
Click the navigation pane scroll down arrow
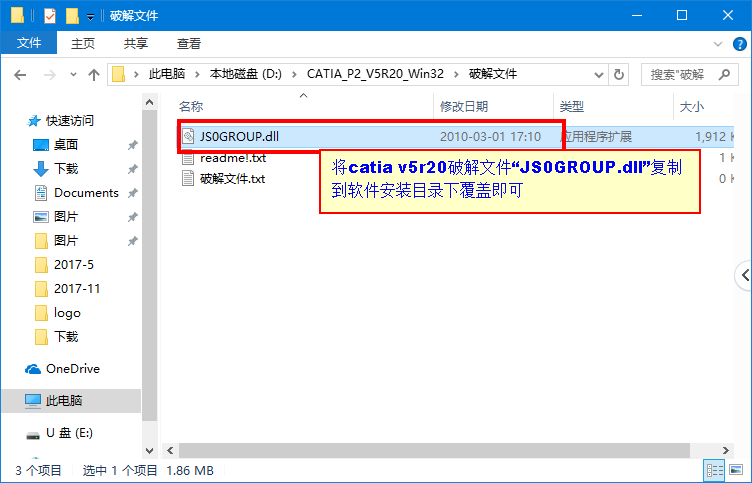tap(150, 451)
